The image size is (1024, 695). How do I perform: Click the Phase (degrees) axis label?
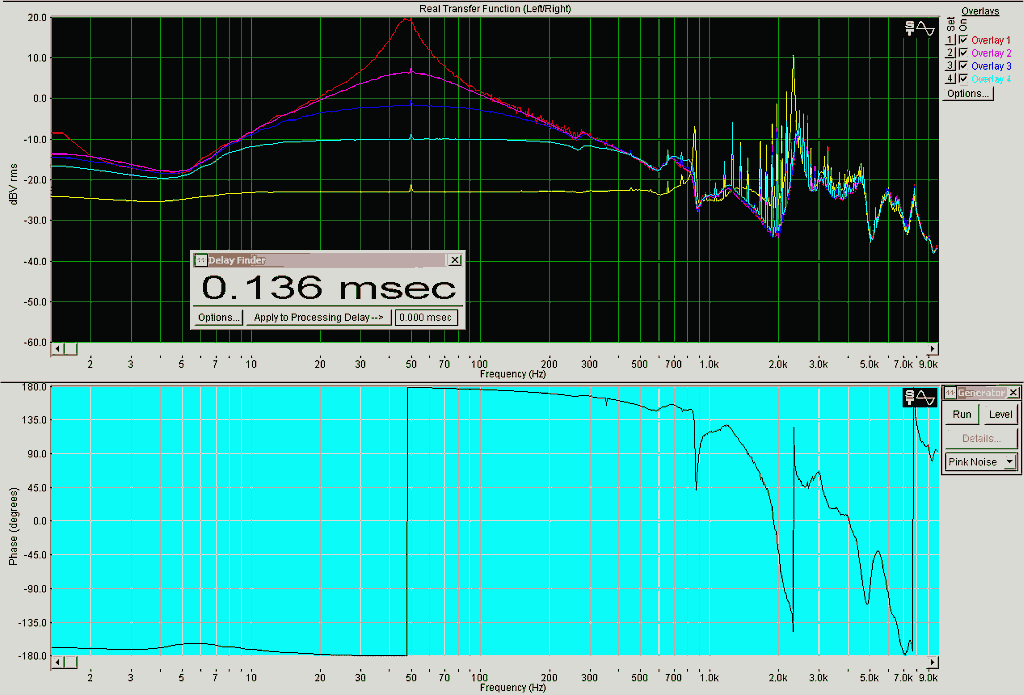(14, 526)
